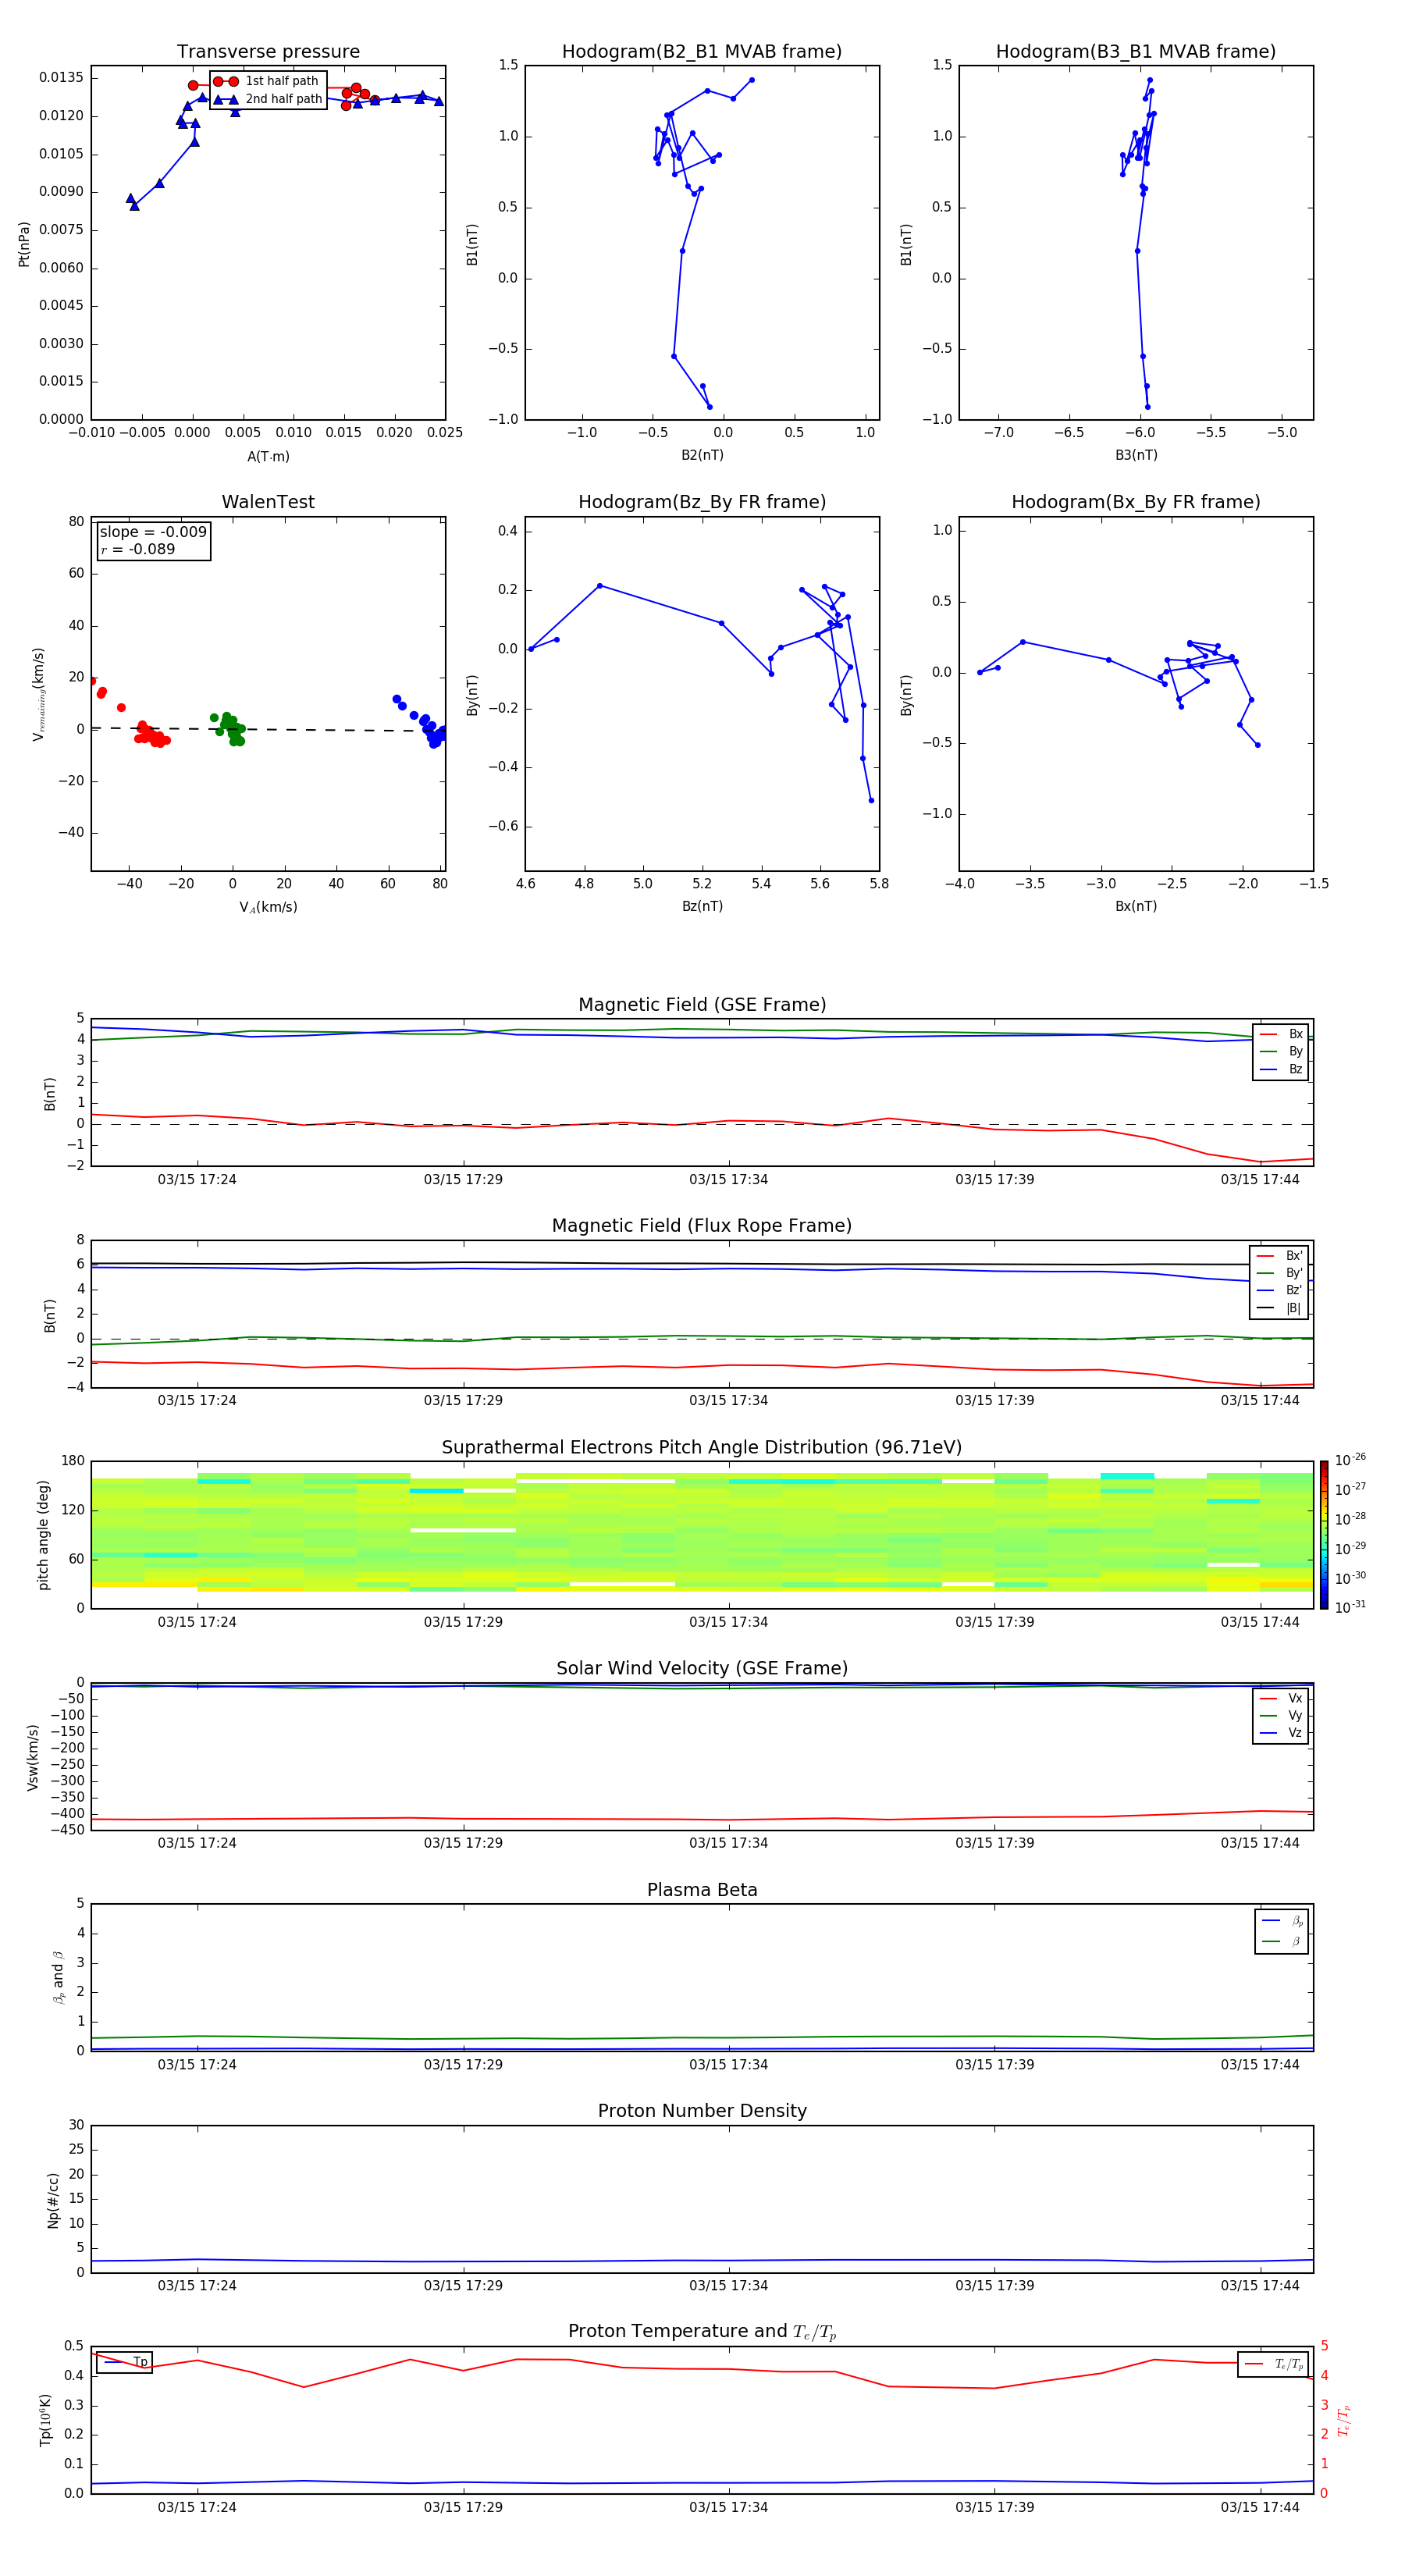Select the Bx entry in the GSE magnetic field legend
Screen dimensions: 1405x2576
click(x=1281, y=1034)
